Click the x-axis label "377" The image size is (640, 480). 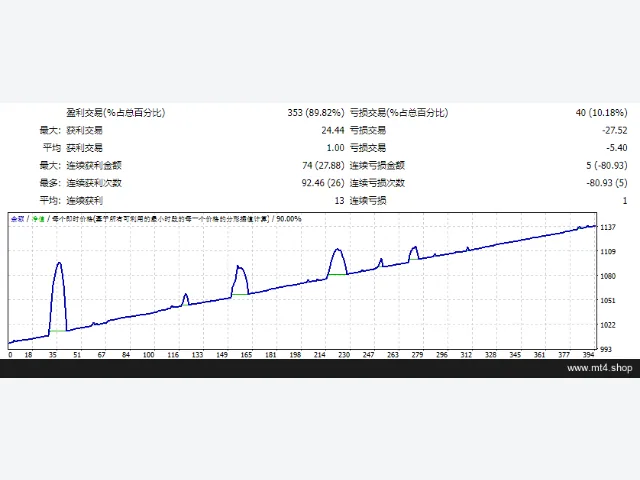[564, 355]
